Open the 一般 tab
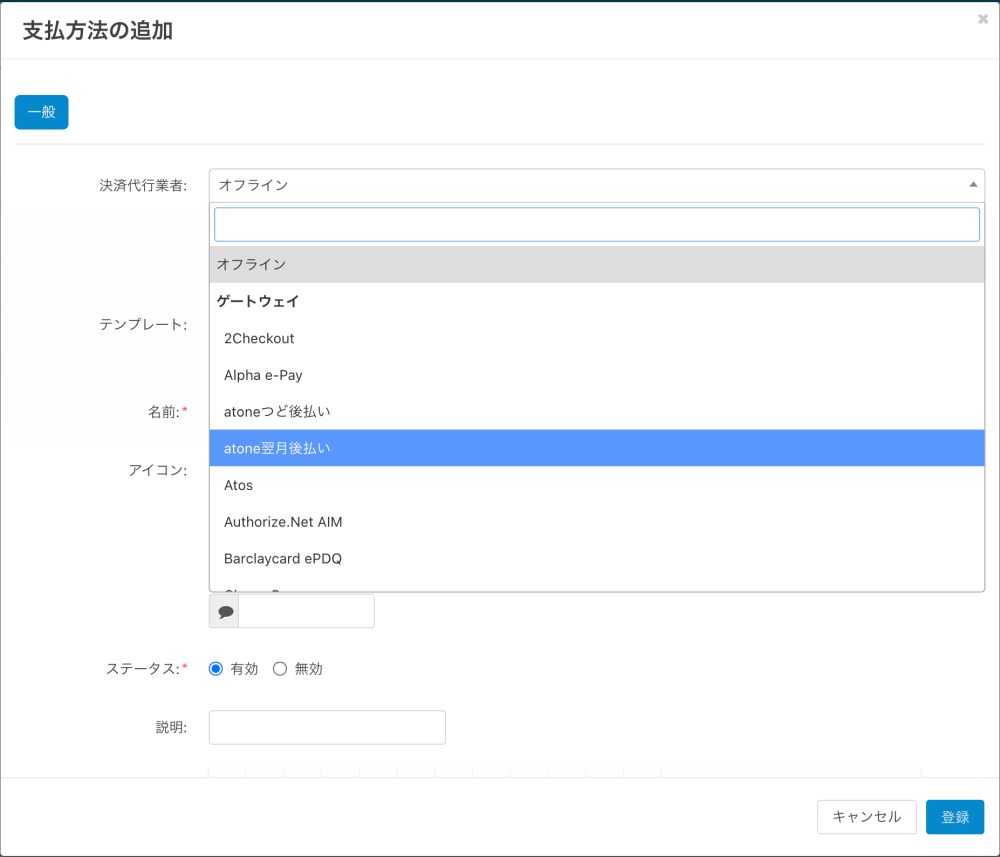The width and height of the screenshot is (1000, 857). (x=41, y=112)
